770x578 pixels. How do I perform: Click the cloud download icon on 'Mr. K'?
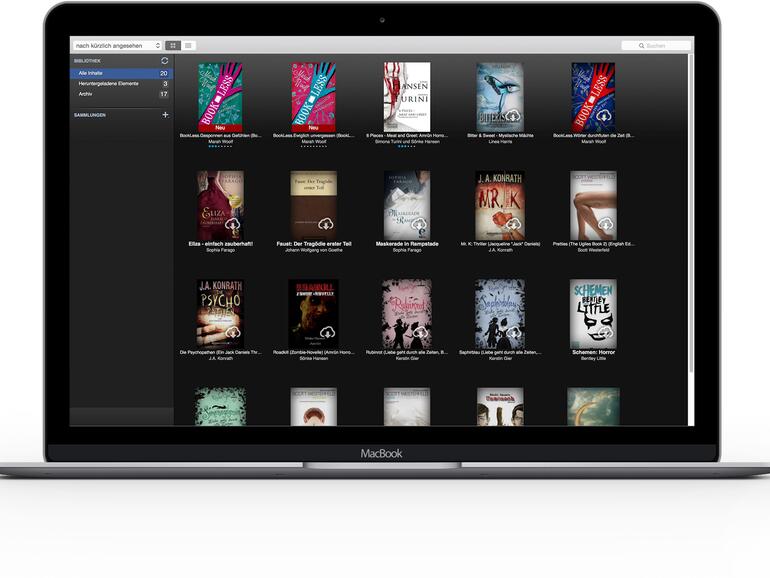point(512,226)
